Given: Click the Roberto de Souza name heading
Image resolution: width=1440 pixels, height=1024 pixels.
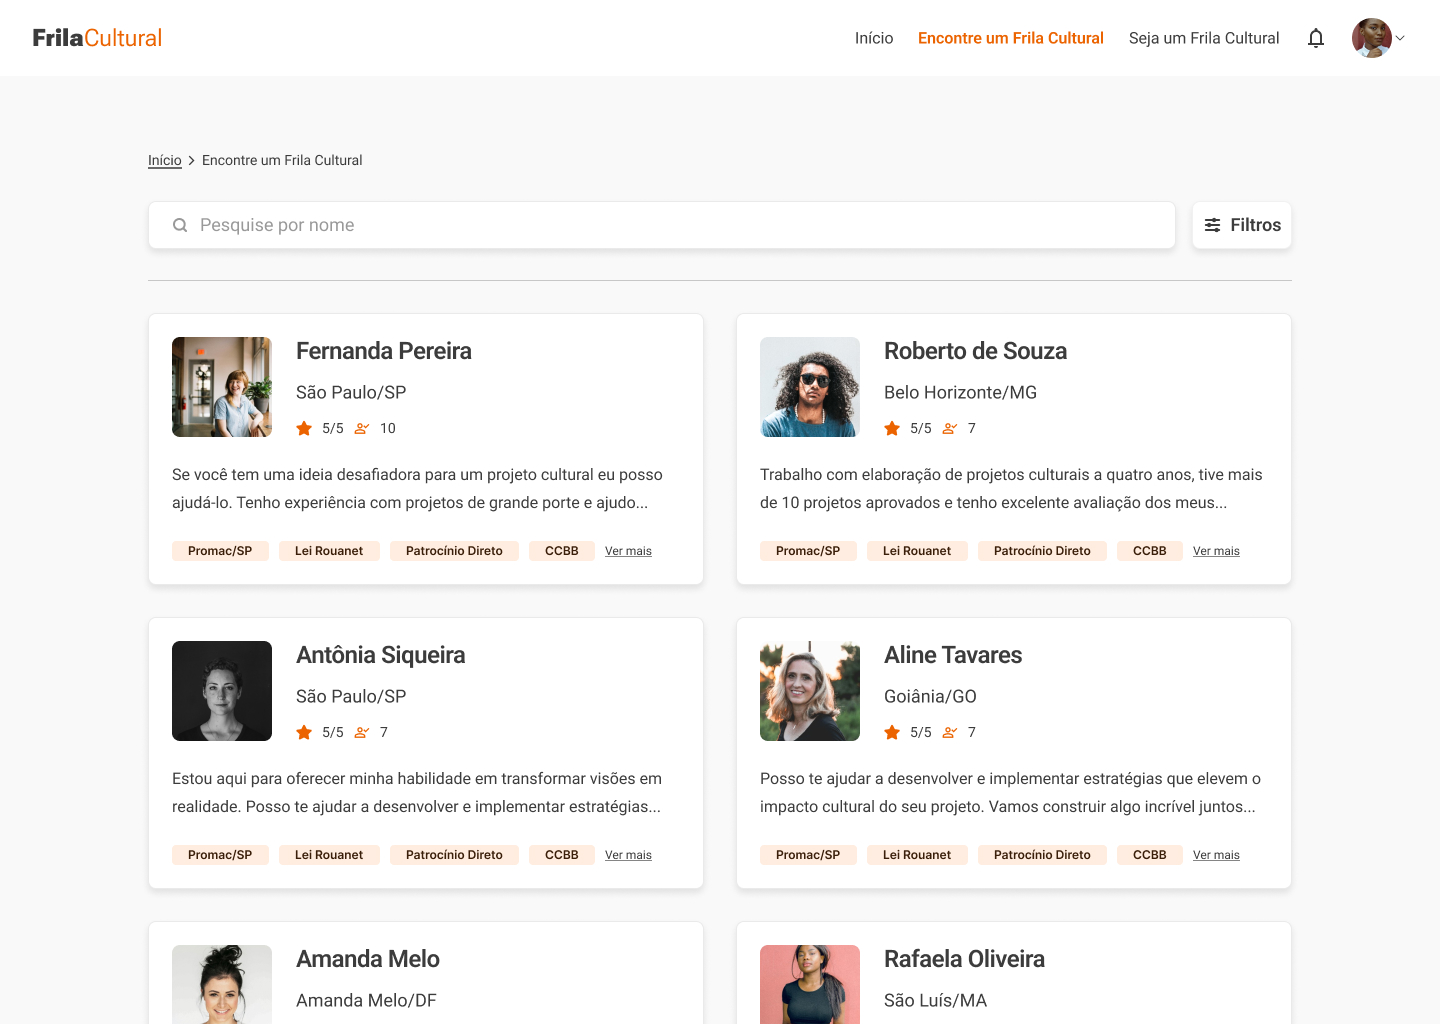Looking at the screenshot, I should [x=975, y=351].
